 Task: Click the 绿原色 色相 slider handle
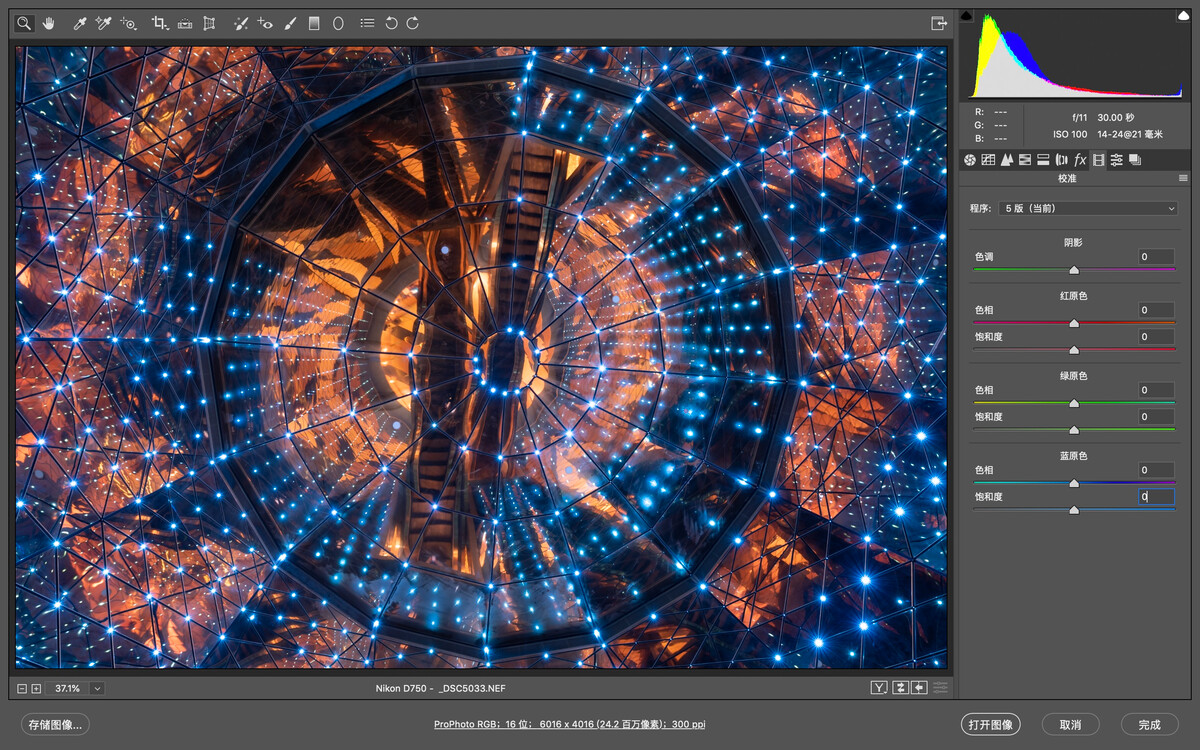[x=1074, y=403]
